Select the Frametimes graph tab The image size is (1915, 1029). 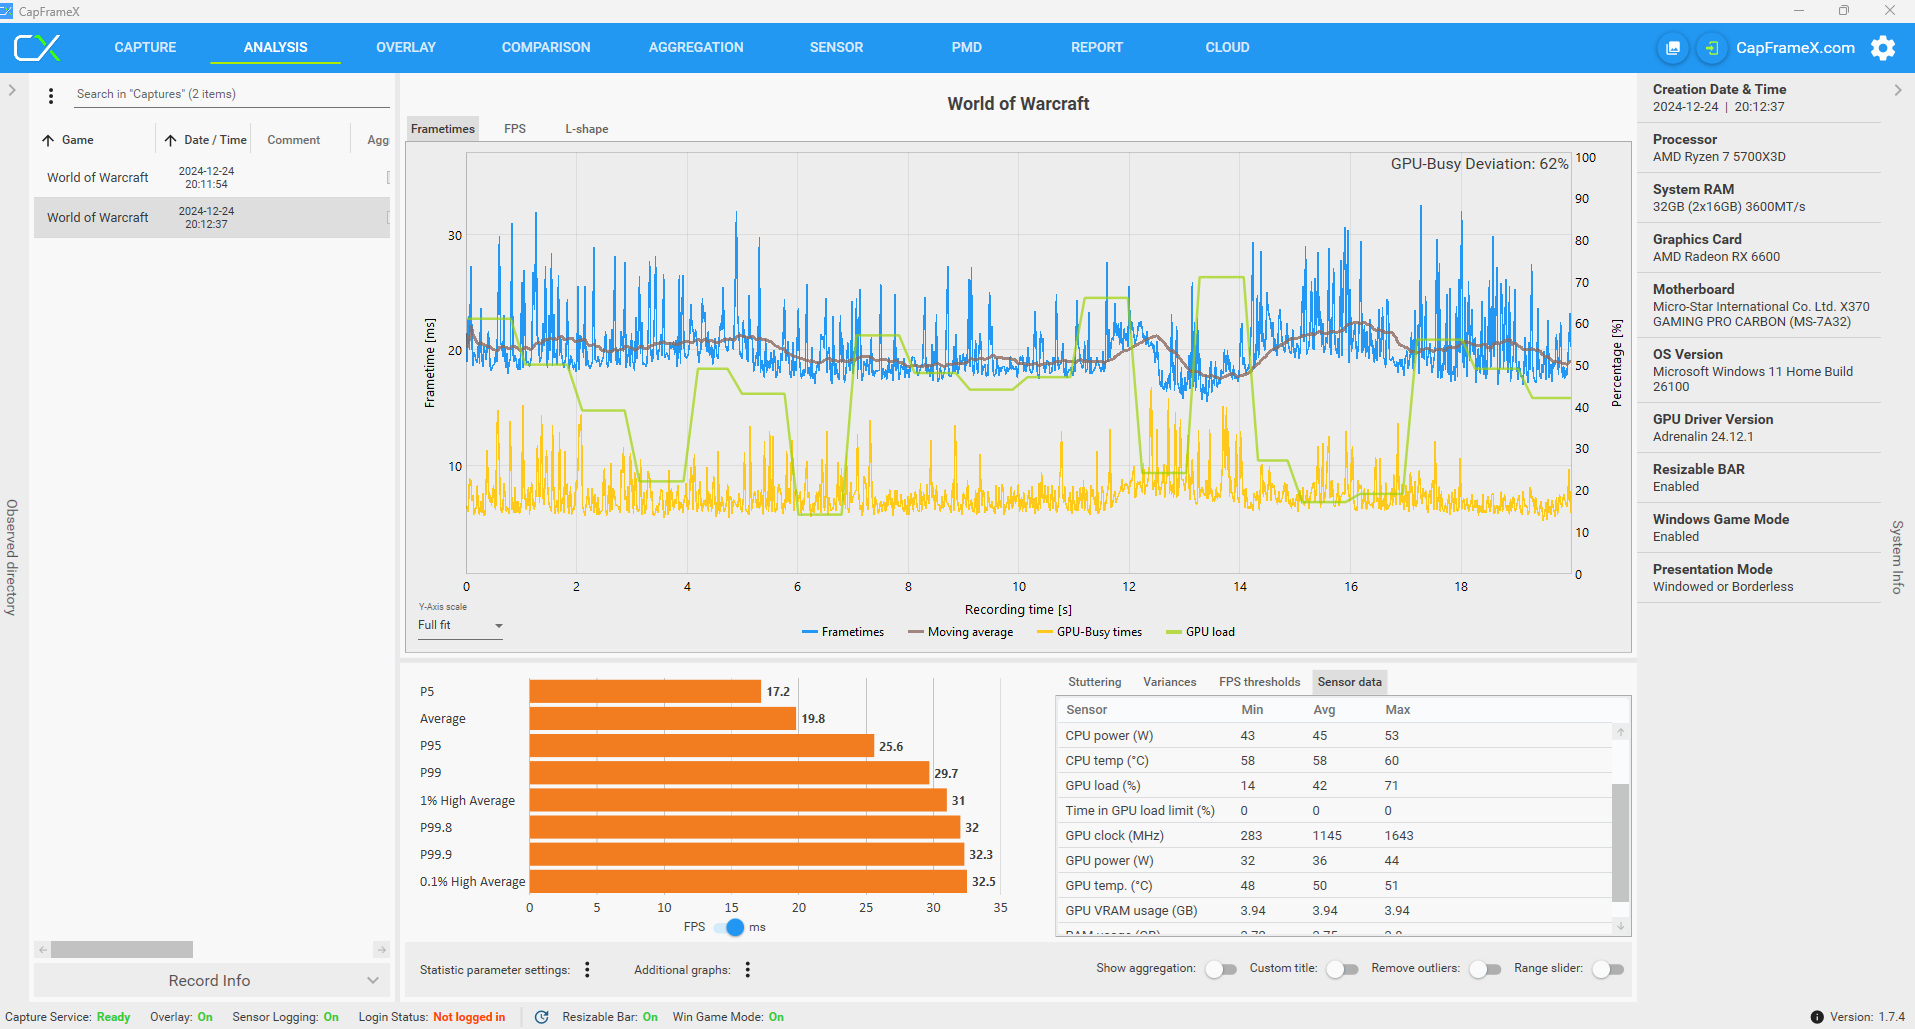pyautogui.click(x=443, y=129)
